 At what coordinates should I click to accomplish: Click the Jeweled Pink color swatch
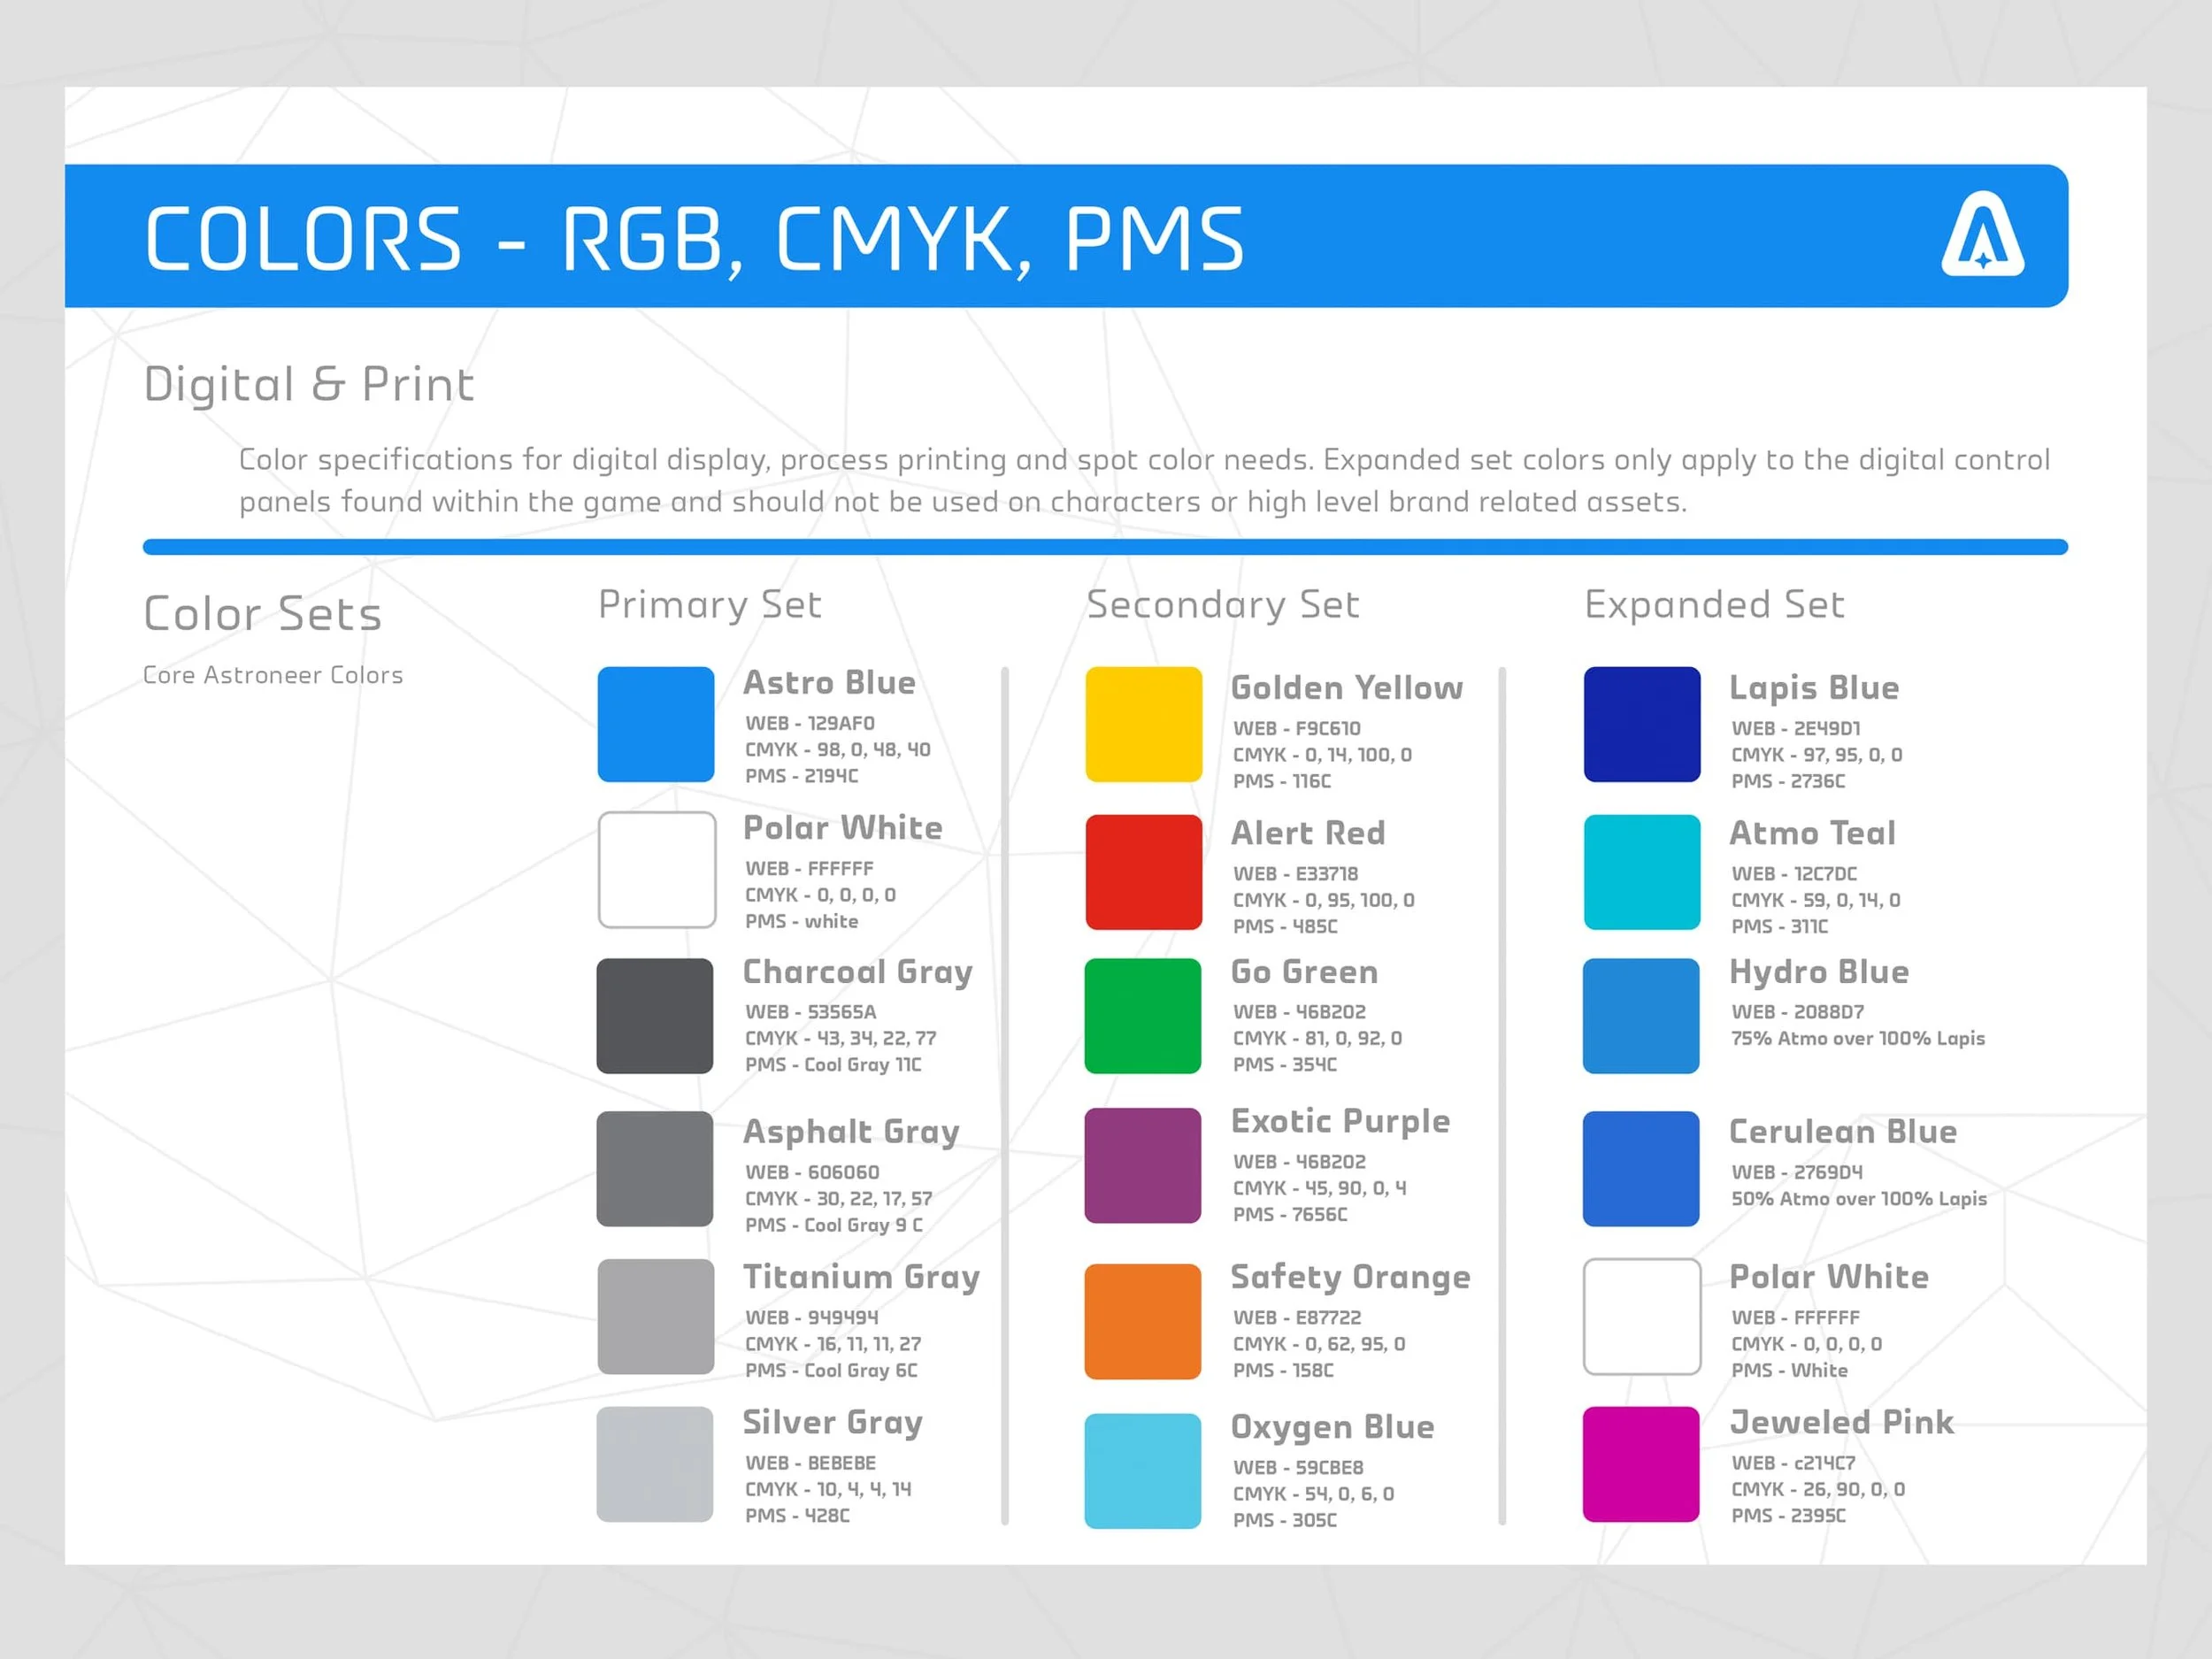(x=1641, y=1463)
